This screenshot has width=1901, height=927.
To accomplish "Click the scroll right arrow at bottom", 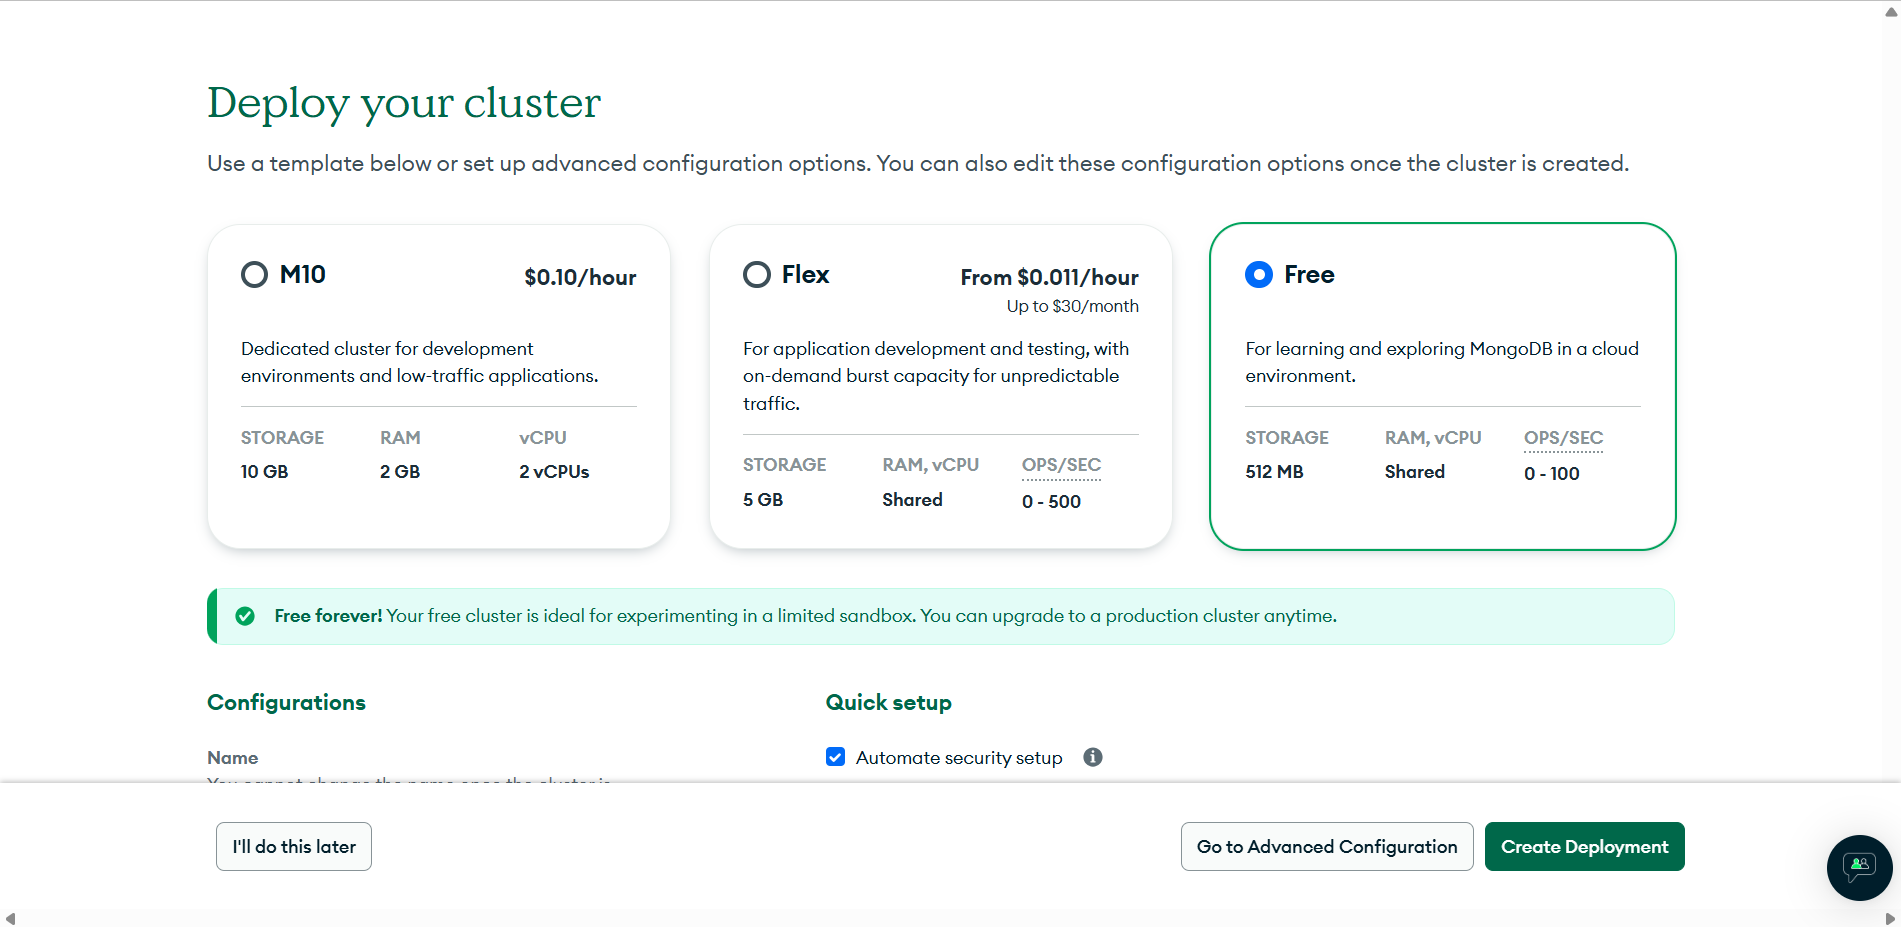I will (x=1890, y=918).
